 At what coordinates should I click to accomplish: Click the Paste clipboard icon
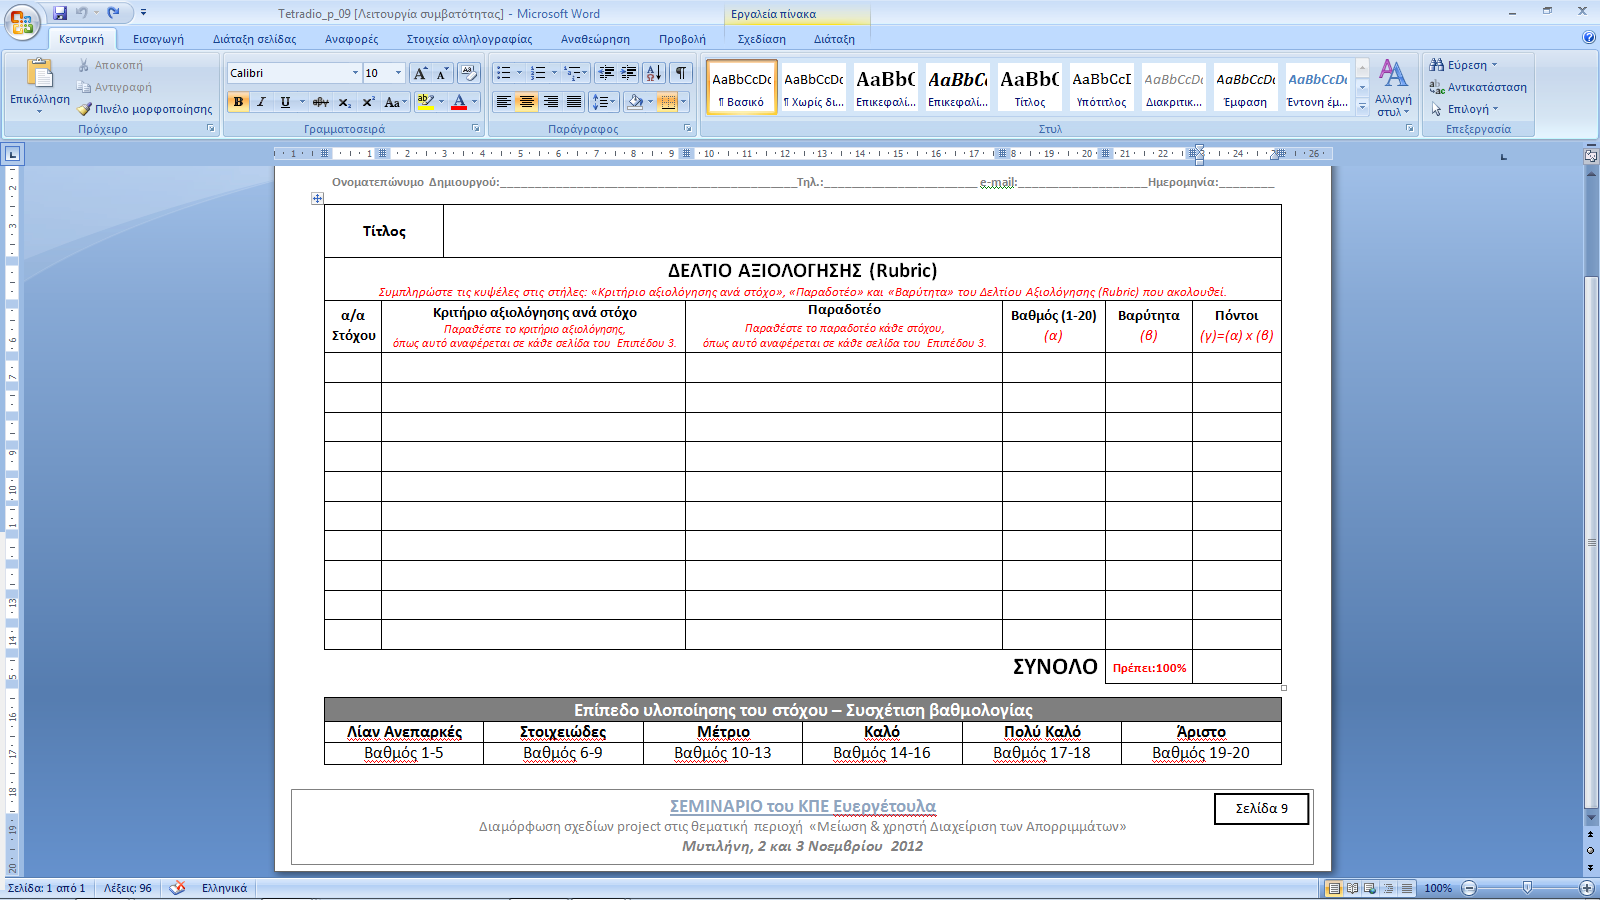(40, 75)
